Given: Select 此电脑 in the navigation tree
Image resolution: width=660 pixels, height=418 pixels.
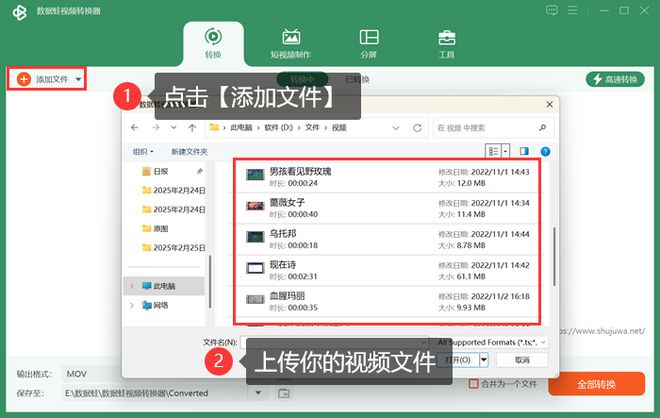Looking at the screenshot, I should [x=164, y=286].
